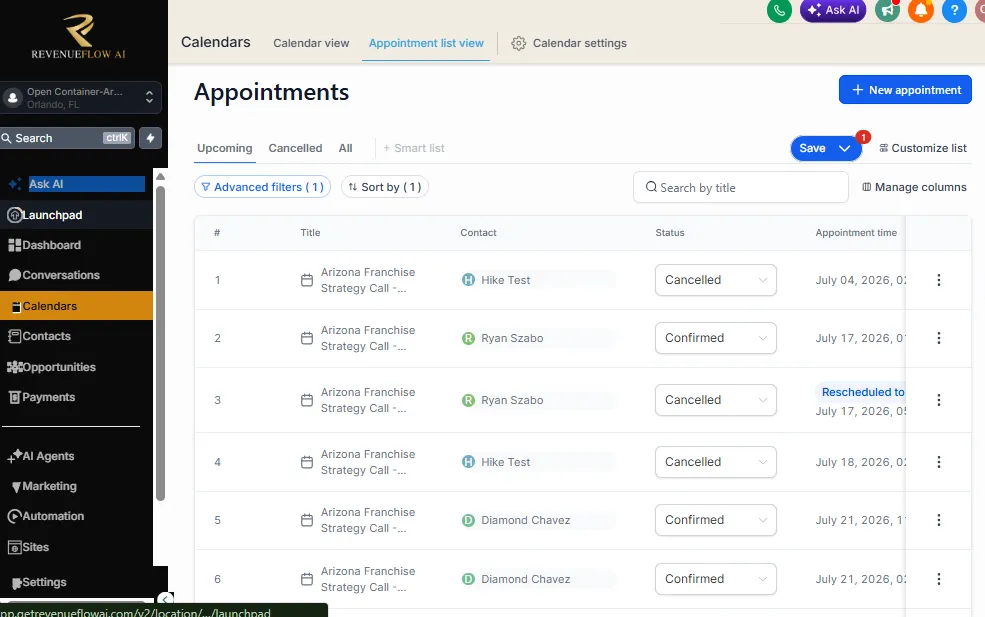The width and height of the screenshot is (985, 617).
Task: Expand the Save button dropdown arrow
Action: (x=845, y=148)
